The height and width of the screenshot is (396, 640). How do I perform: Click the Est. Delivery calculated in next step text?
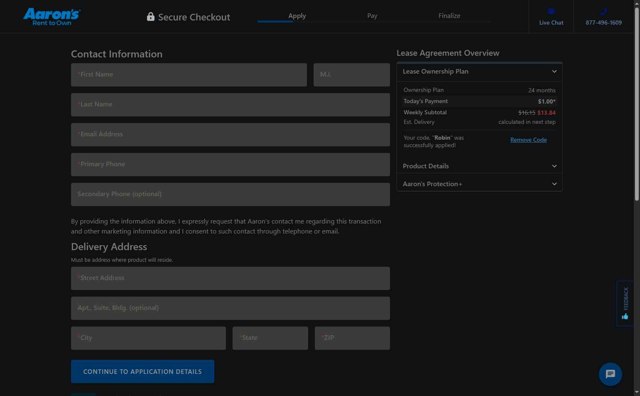click(527, 122)
